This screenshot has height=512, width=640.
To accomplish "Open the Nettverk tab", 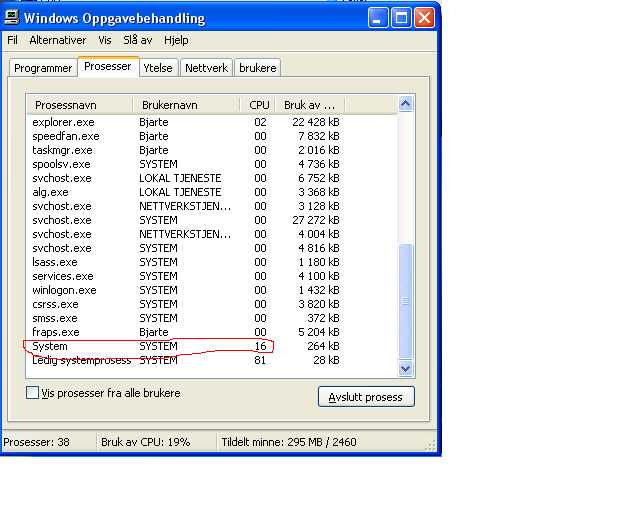I will (207, 68).
